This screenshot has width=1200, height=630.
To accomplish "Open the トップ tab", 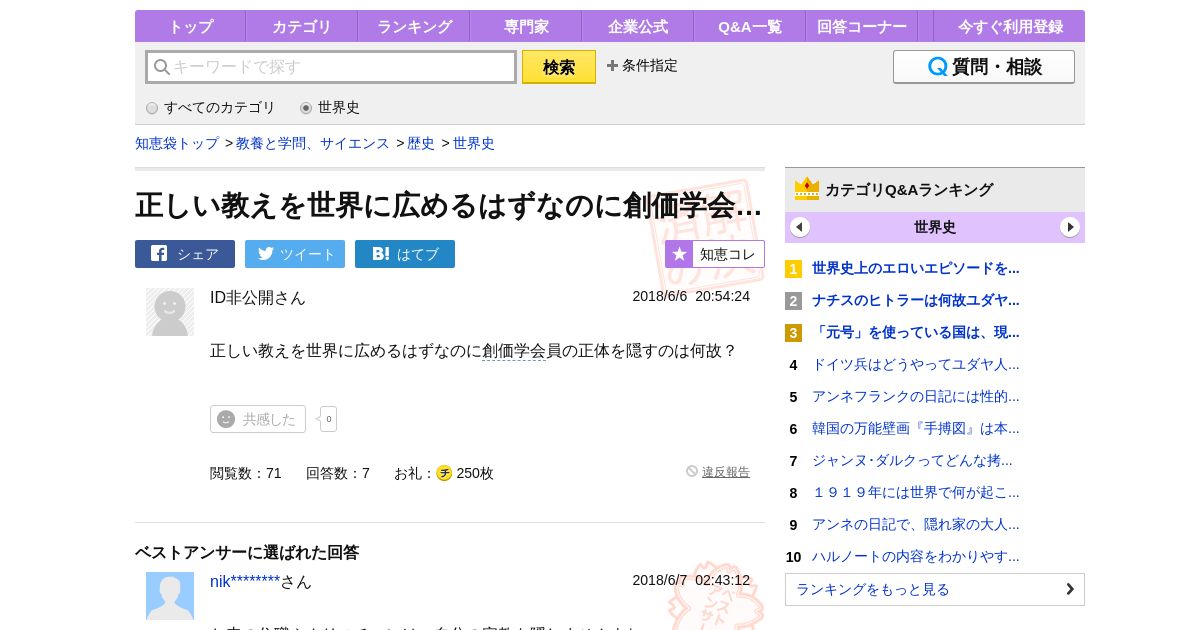I will [190, 26].
